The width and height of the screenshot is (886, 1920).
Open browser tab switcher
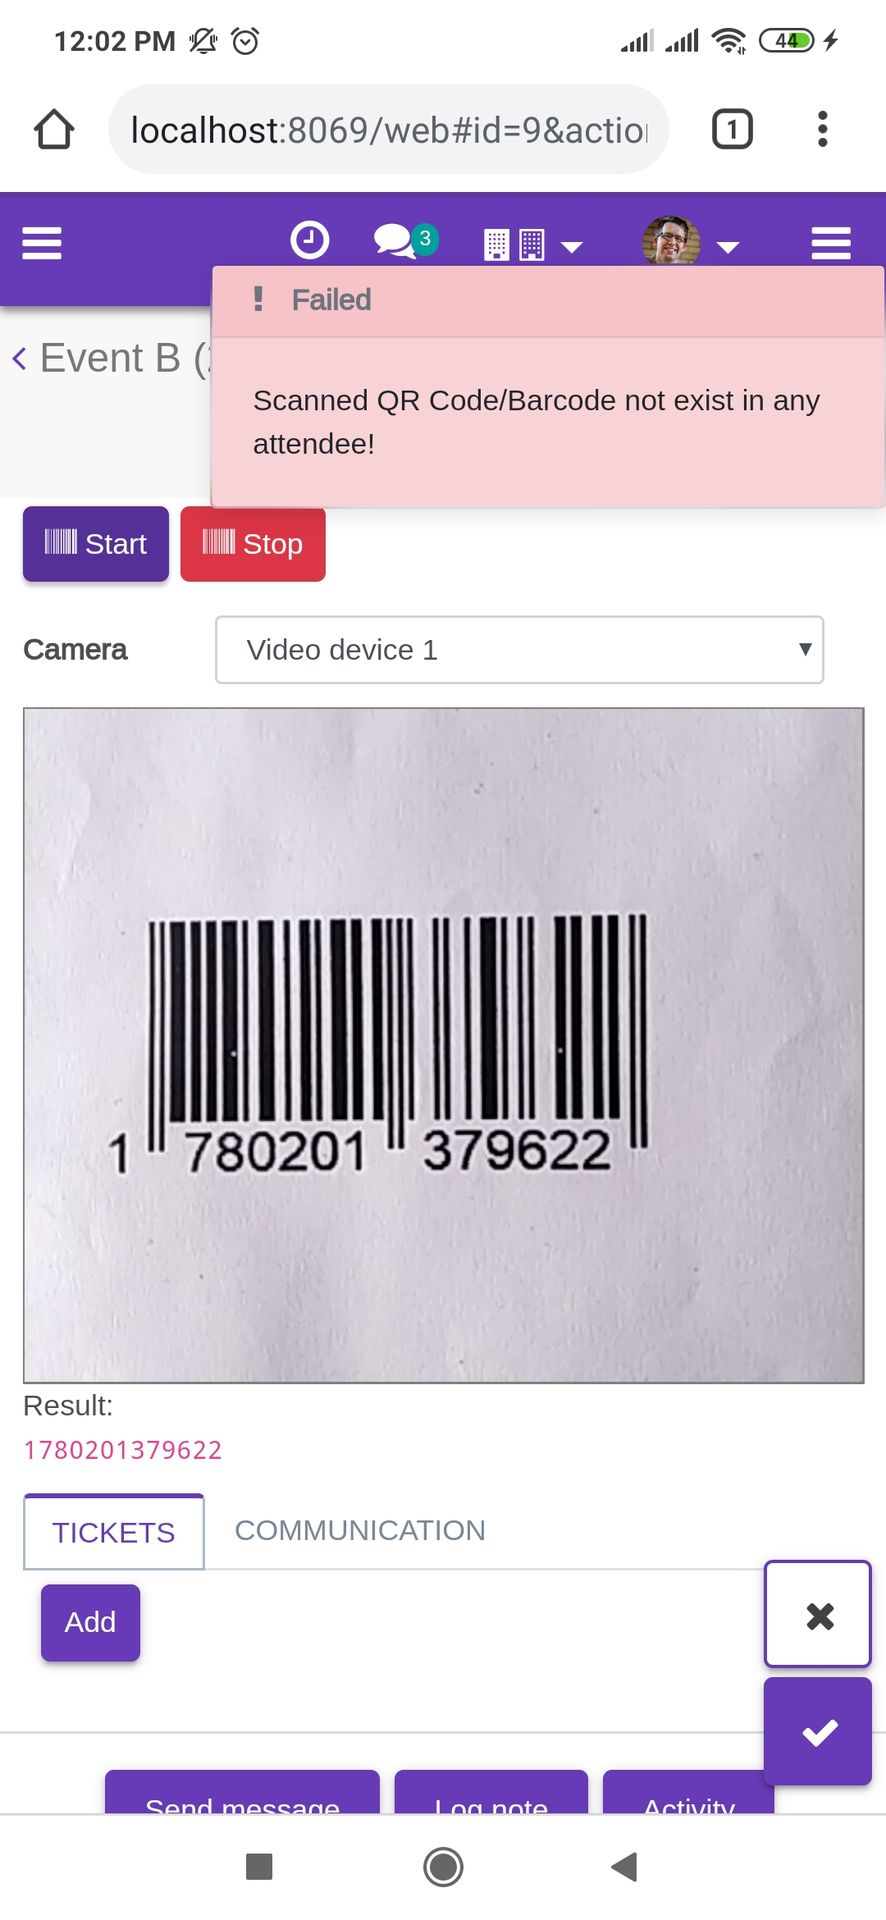[x=732, y=129]
